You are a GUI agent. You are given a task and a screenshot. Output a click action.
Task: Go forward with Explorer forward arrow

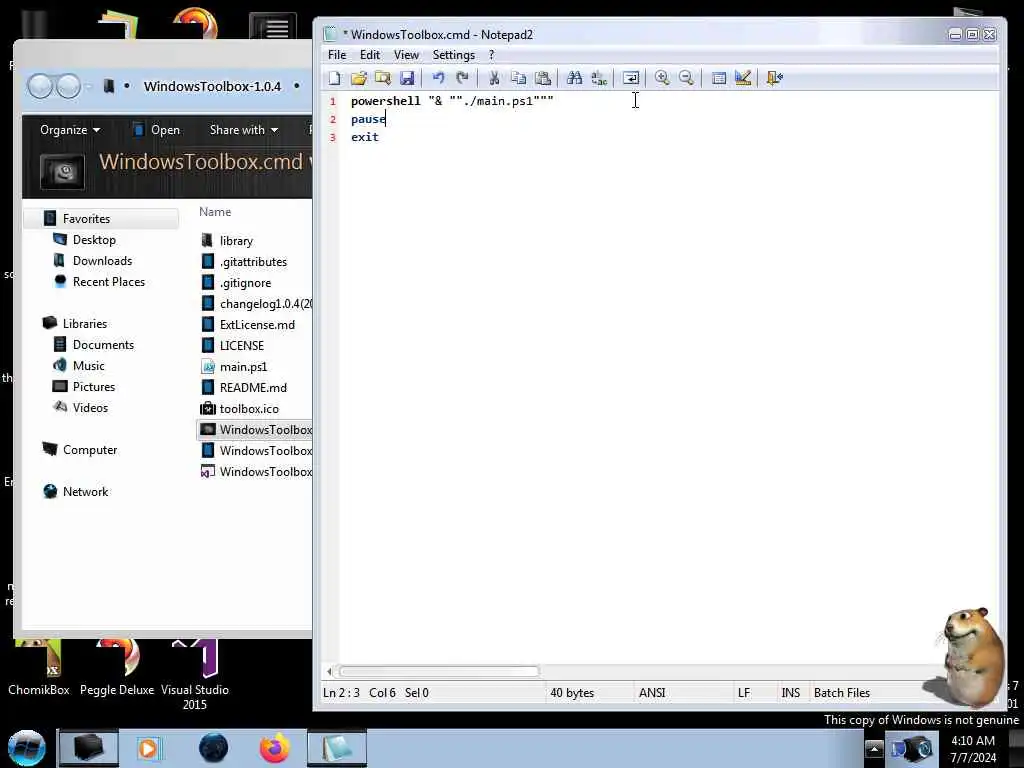point(68,86)
